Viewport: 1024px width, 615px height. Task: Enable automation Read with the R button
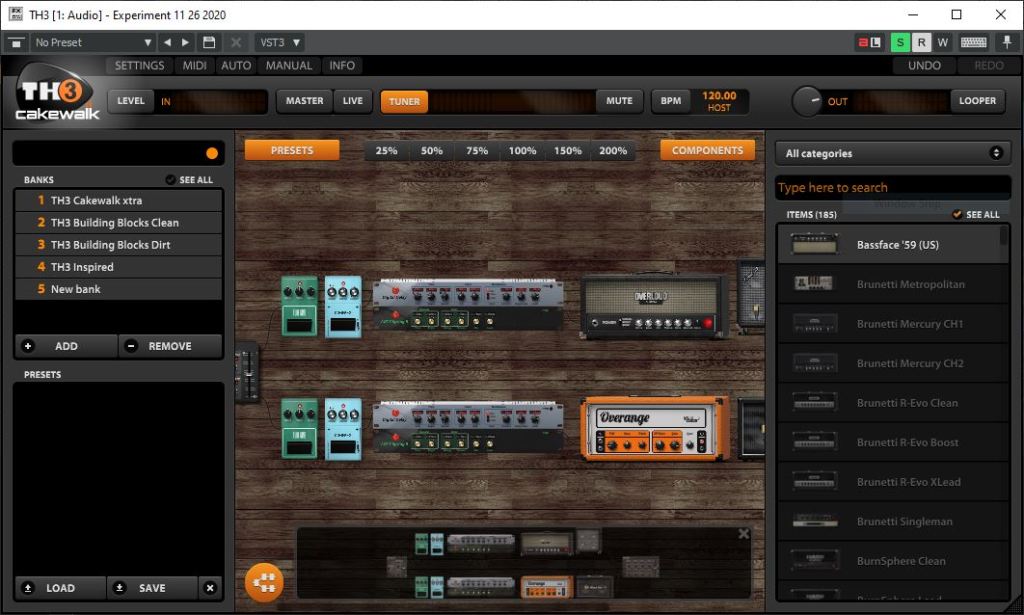coord(922,43)
